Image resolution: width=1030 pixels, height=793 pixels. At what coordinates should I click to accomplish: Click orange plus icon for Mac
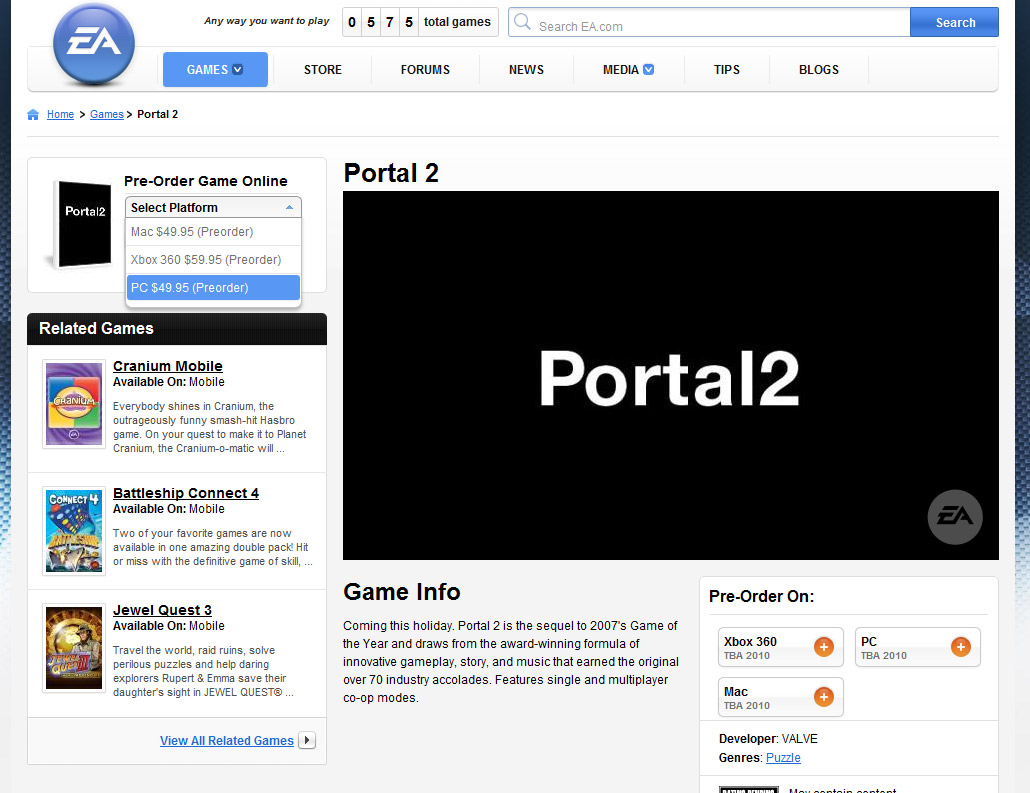[824, 697]
